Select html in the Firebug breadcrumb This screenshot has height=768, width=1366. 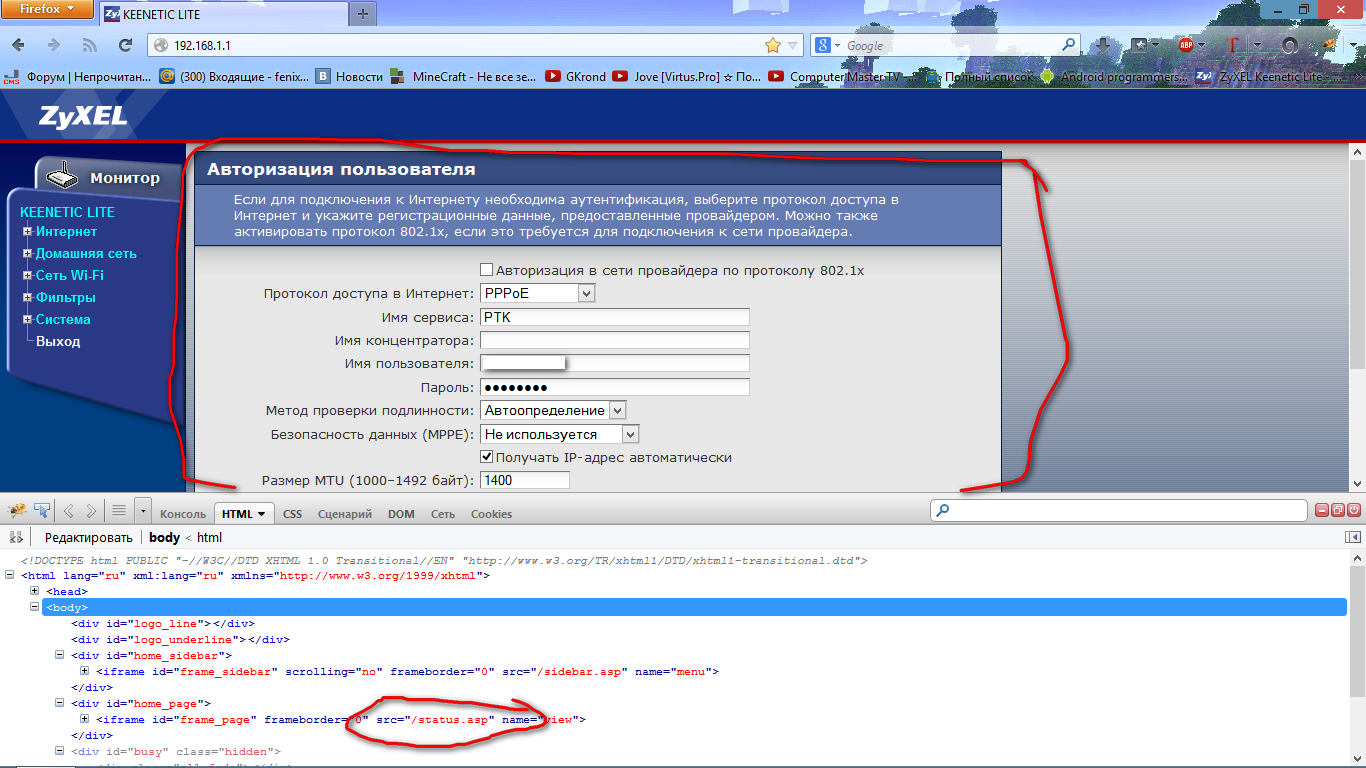click(210, 538)
